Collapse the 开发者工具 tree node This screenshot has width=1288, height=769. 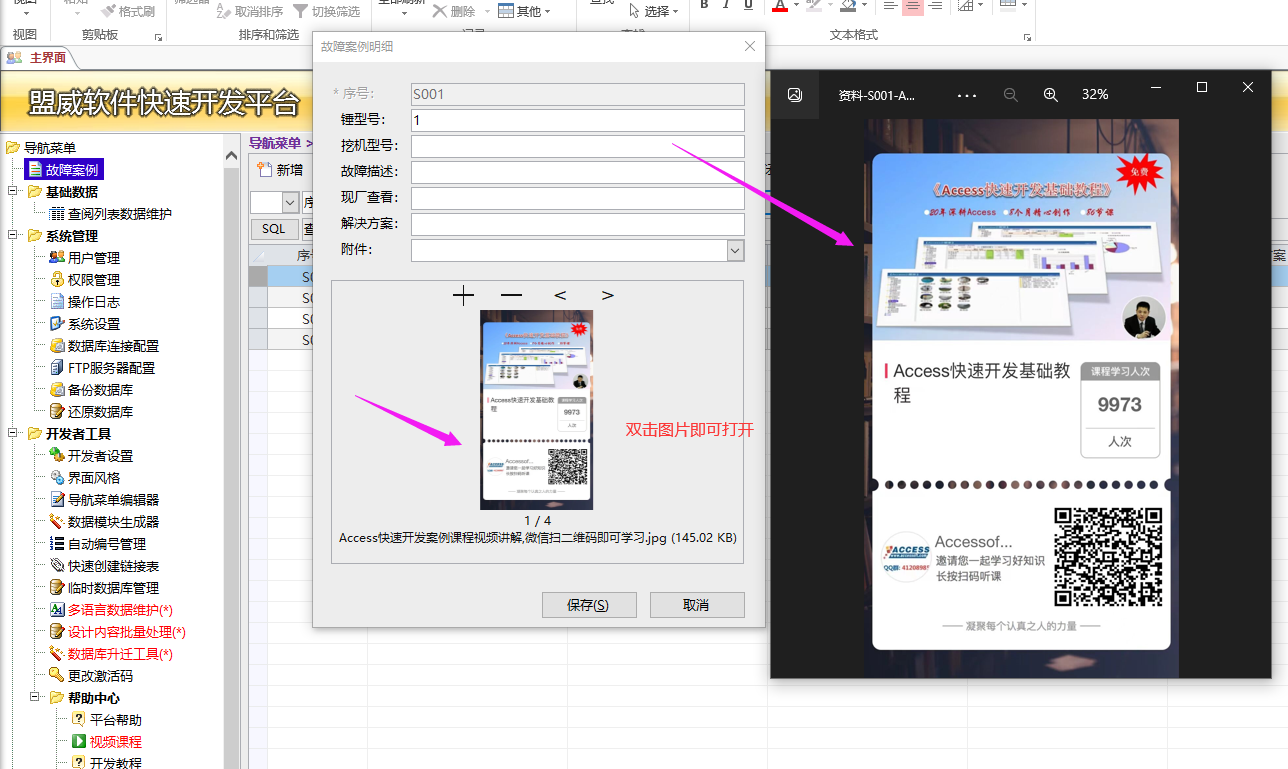click(13, 434)
